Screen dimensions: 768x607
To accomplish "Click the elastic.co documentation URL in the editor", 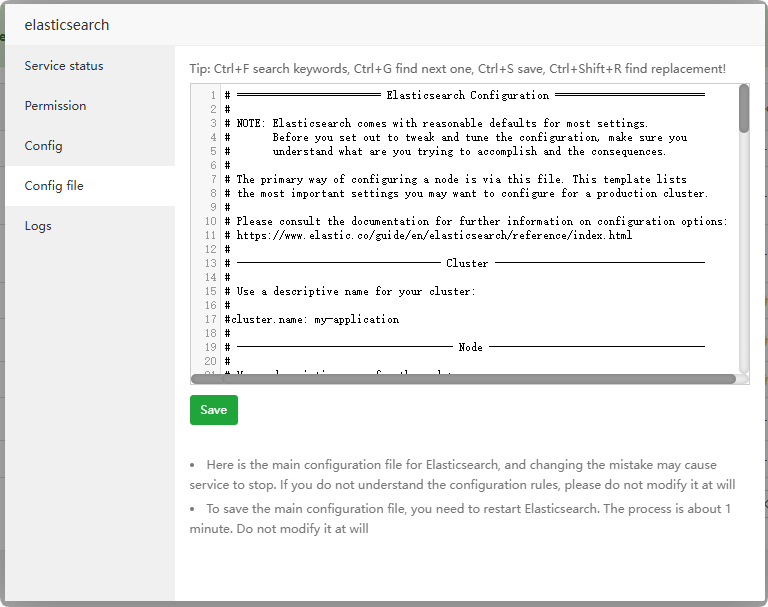I will (x=434, y=236).
